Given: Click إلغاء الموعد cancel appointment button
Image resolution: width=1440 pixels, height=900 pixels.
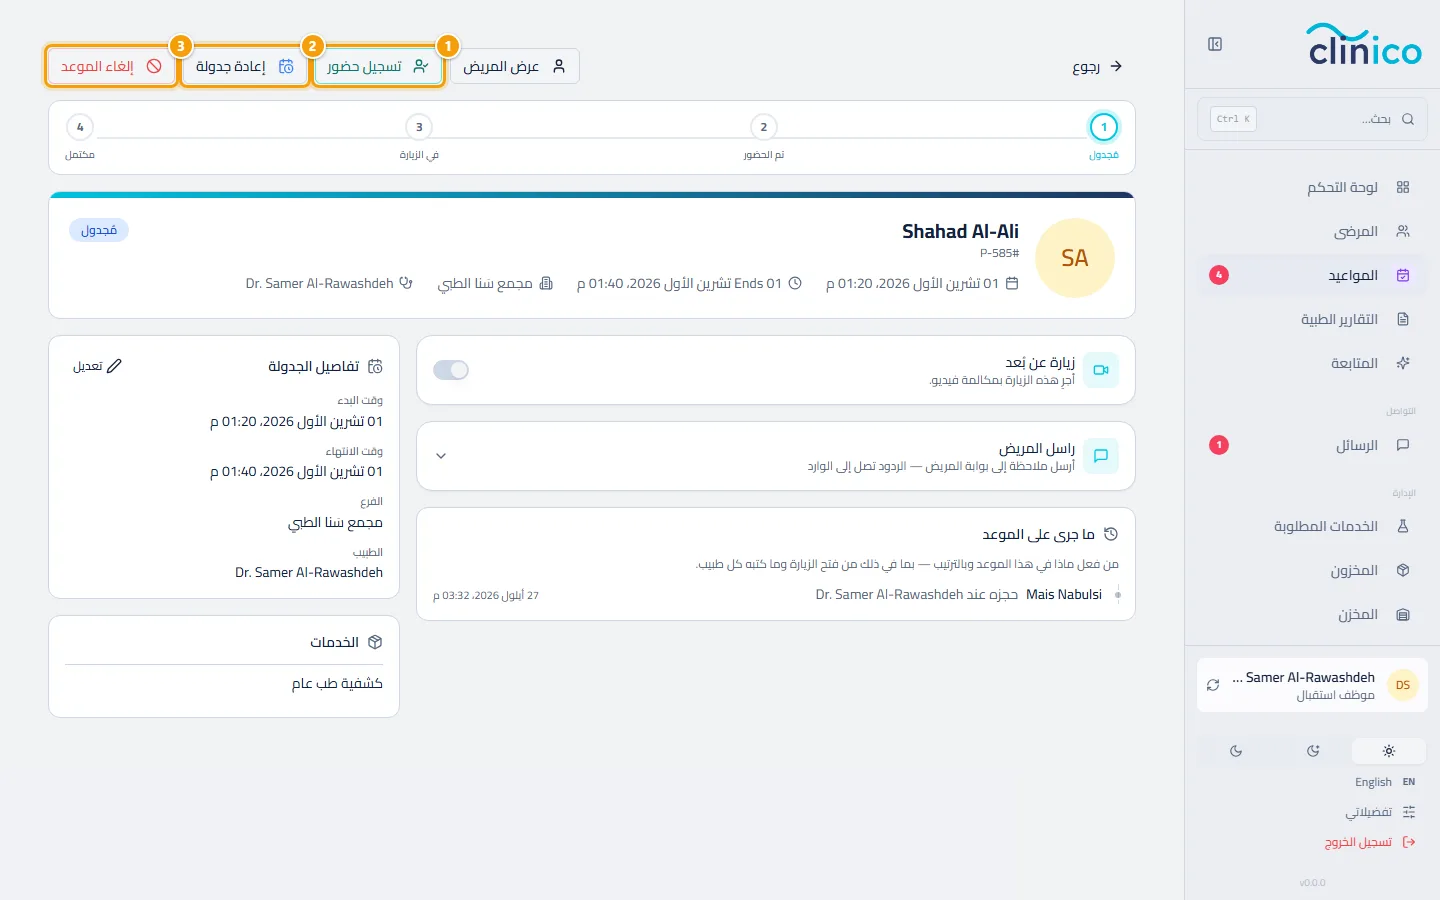Looking at the screenshot, I should click(111, 66).
